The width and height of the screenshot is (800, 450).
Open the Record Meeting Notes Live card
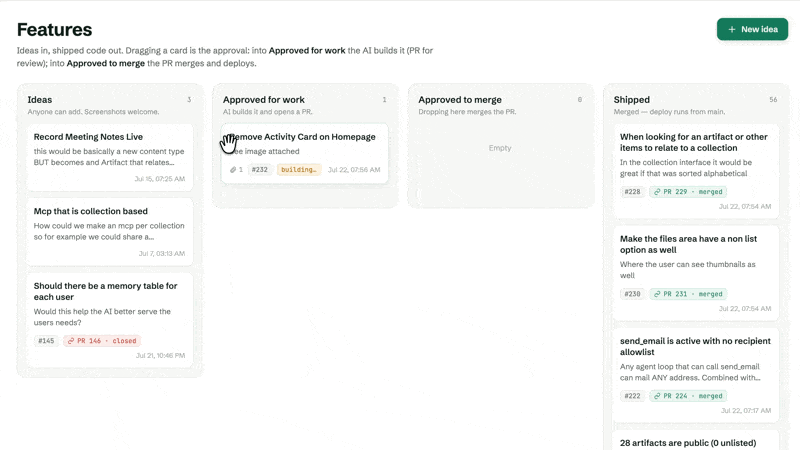click(110, 157)
